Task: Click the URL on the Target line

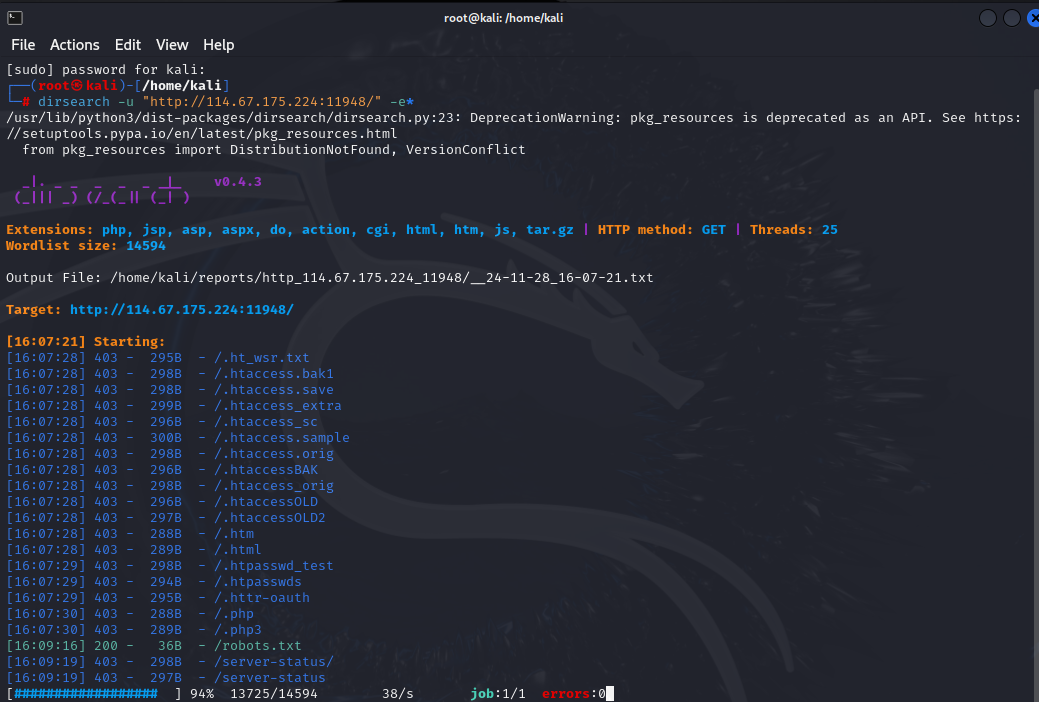Action: (182, 309)
